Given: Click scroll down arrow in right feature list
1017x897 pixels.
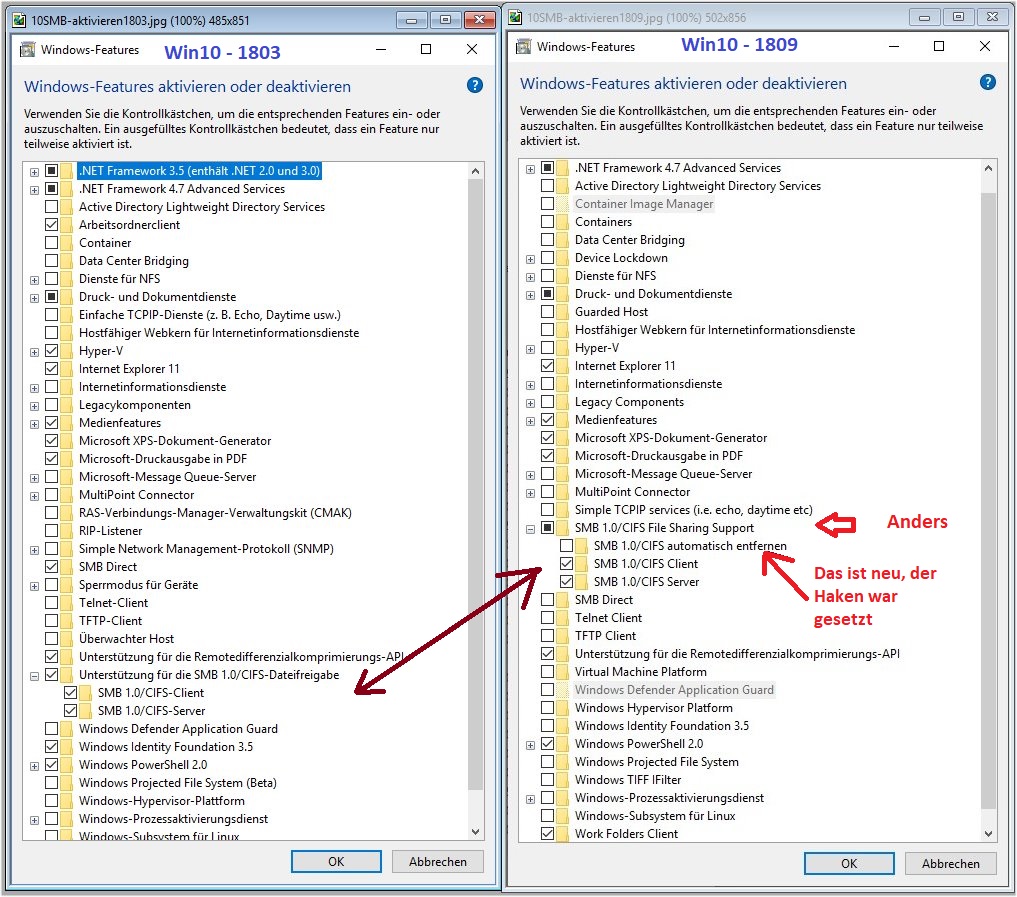Looking at the screenshot, I should [x=988, y=833].
